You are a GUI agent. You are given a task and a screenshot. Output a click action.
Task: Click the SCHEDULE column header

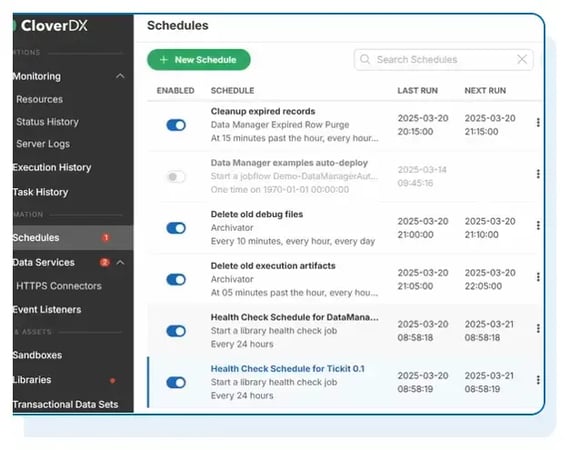click(x=232, y=91)
